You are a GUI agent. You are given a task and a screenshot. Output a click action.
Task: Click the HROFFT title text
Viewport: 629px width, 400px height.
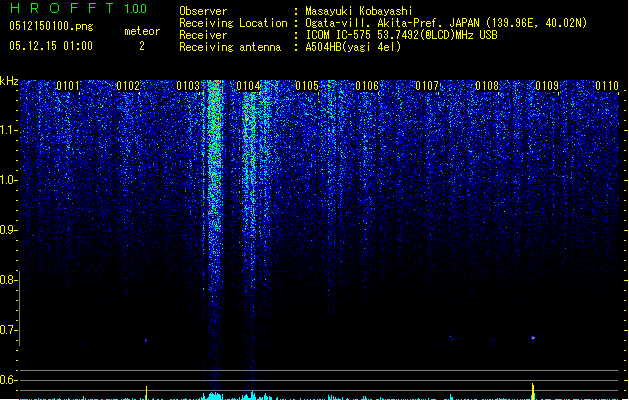pyautogui.click(x=61, y=8)
